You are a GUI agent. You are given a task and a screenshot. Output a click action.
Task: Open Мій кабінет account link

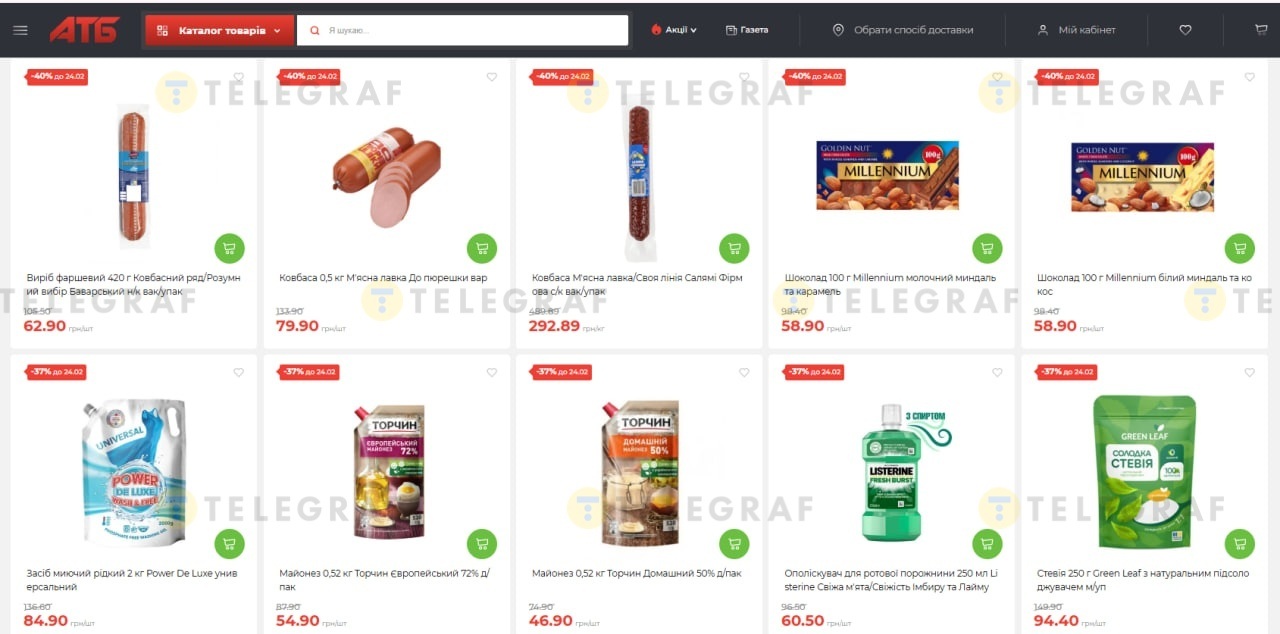(1077, 30)
